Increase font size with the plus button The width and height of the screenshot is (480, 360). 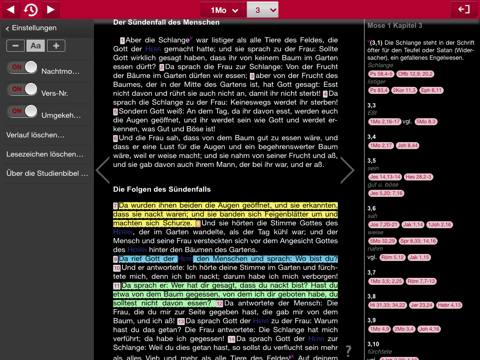(x=56, y=46)
